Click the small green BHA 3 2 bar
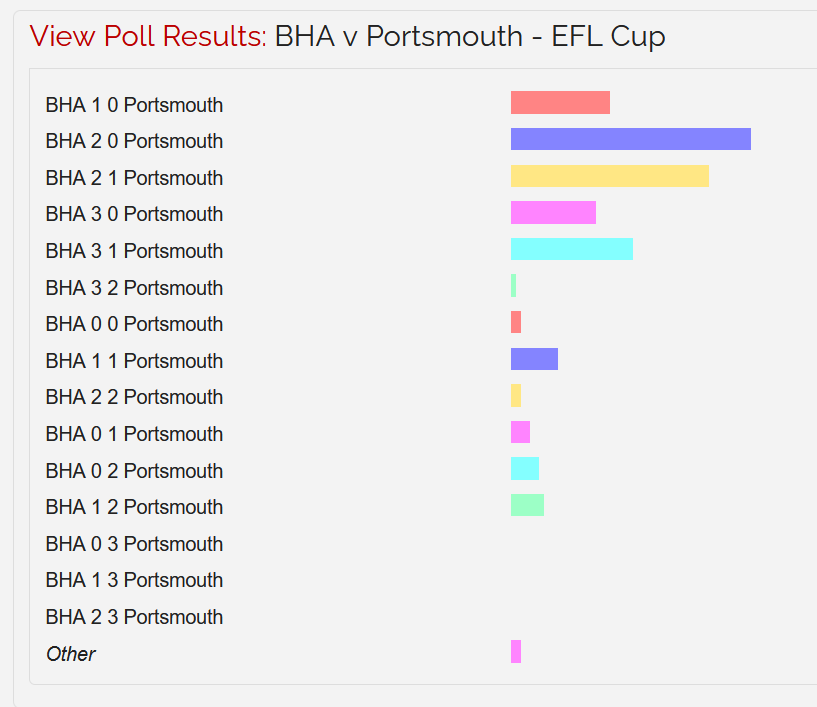817x707 pixels. click(x=513, y=286)
